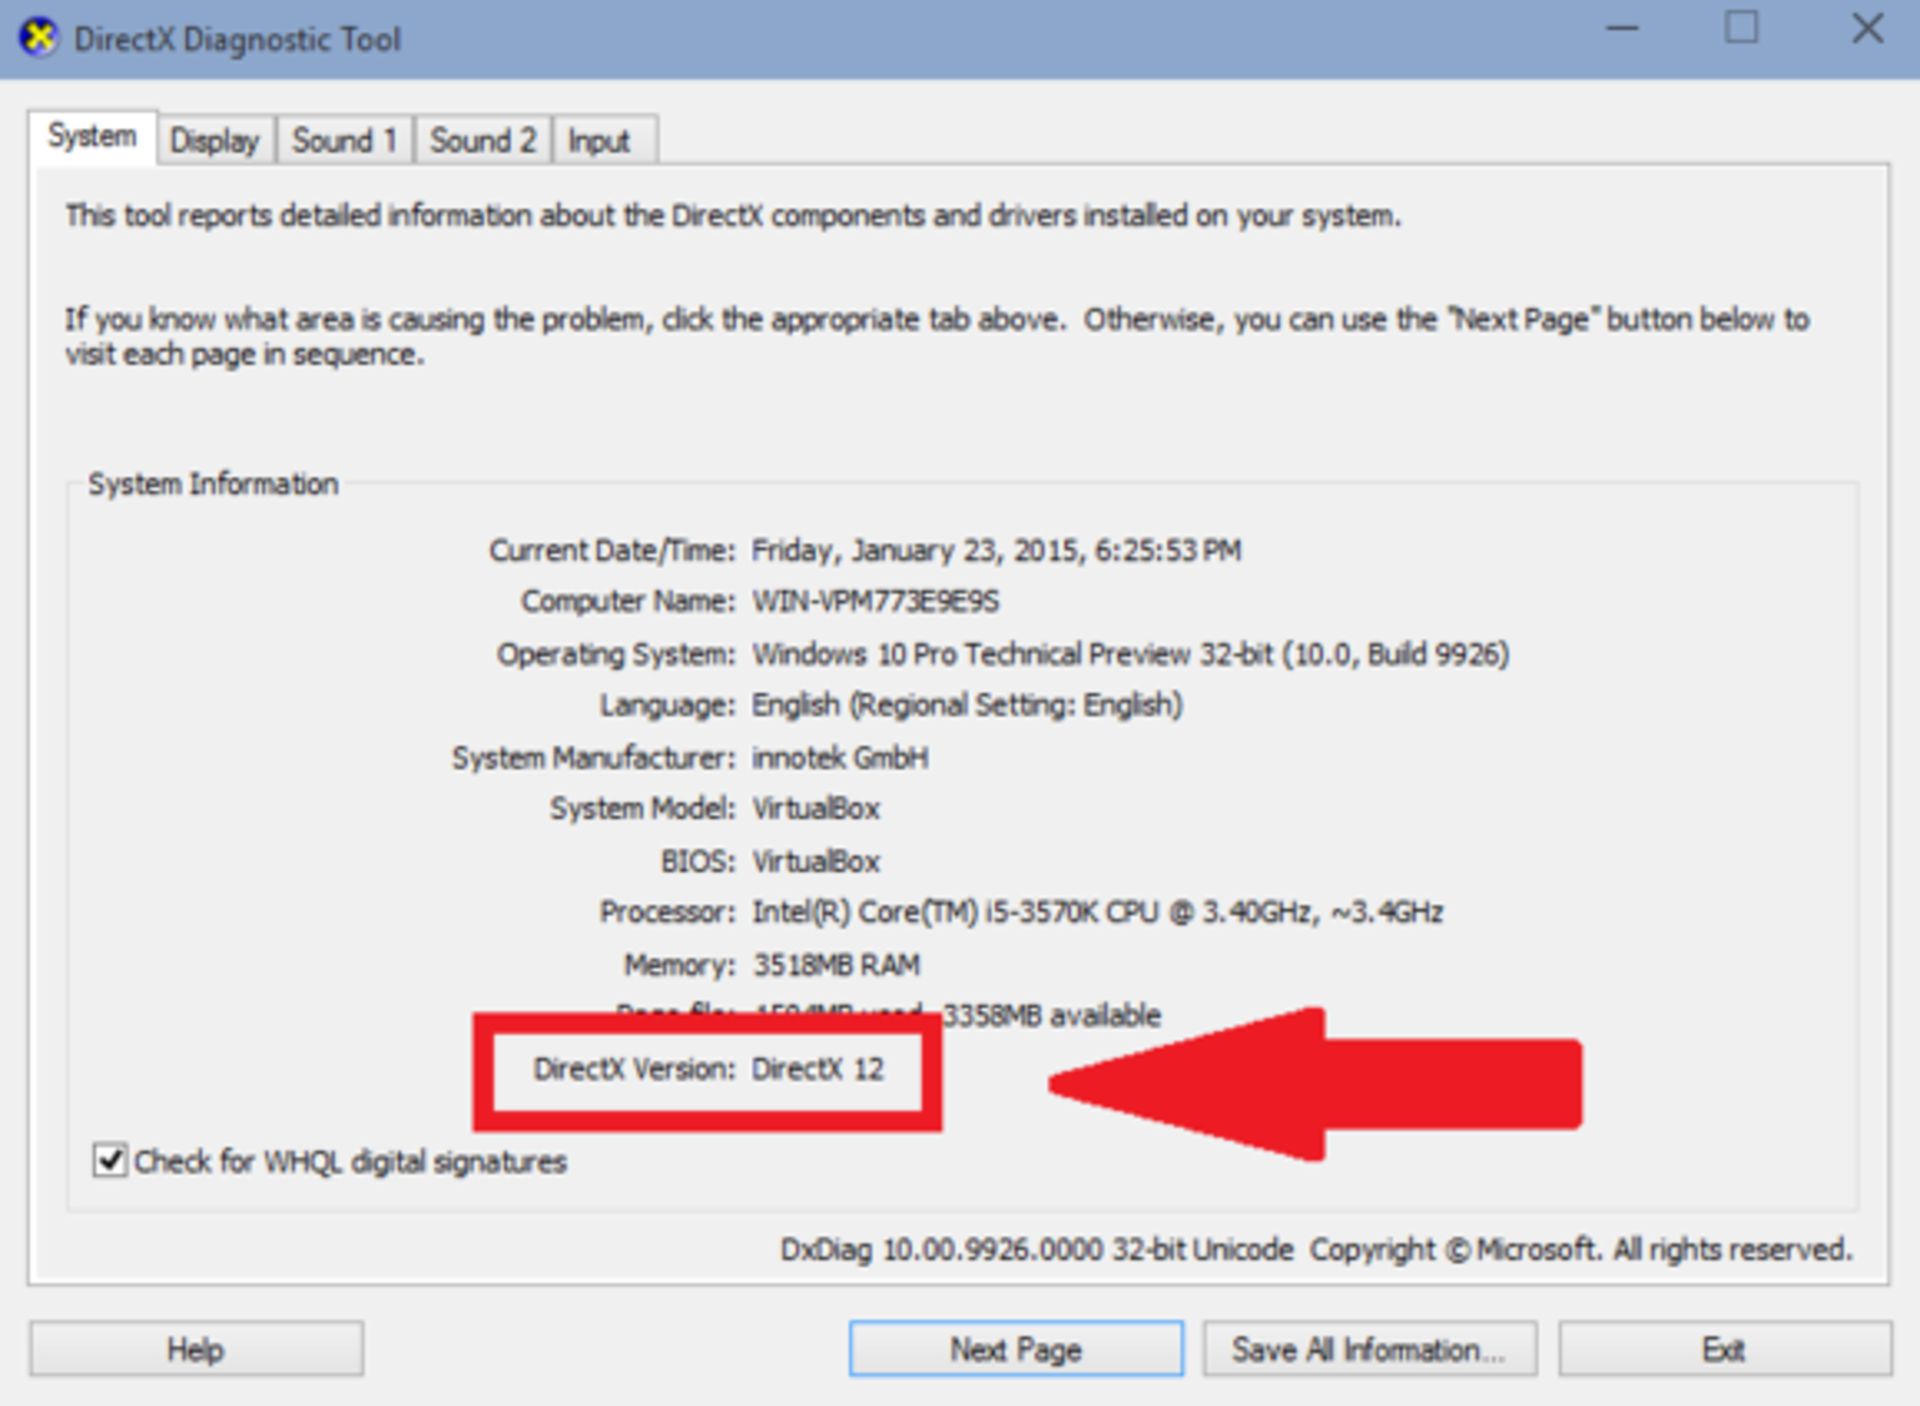Screen dimensions: 1920x1406
Task: Click the 3358MB available page file value
Action: pos(1052,1015)
